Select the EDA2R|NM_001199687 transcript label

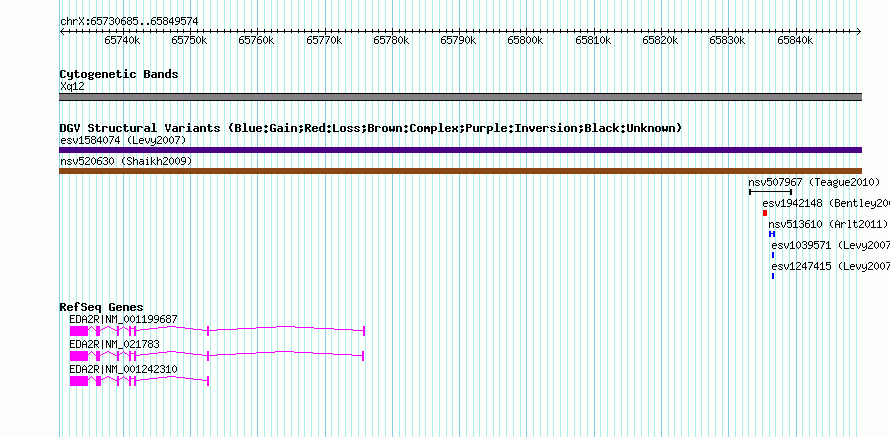pos(123,320)
